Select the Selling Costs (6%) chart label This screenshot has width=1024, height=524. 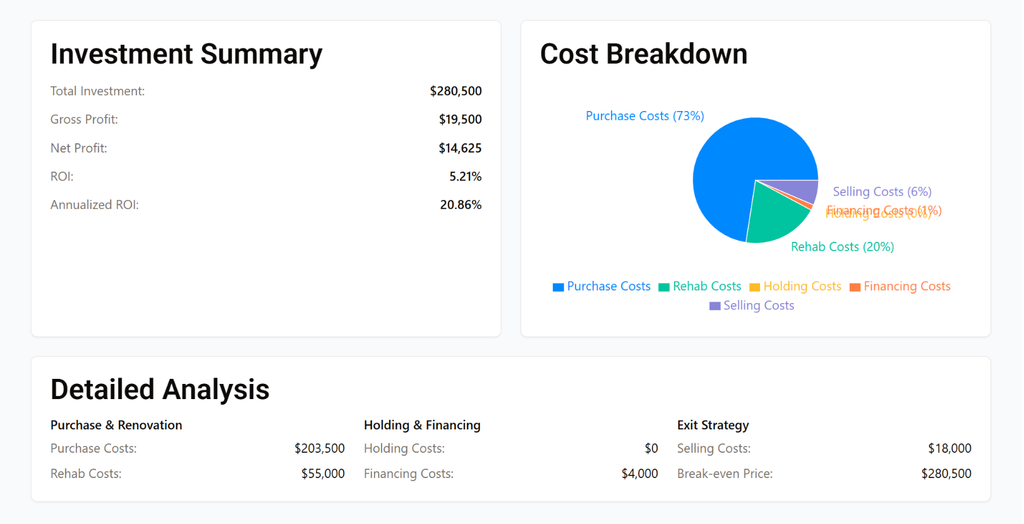[x=882, y=191]
